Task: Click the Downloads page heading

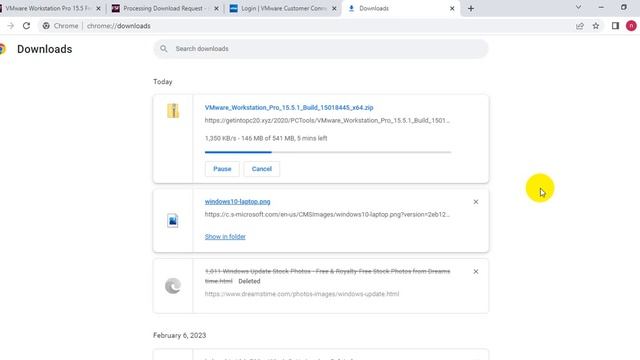Action: pyautogui.click(x=44, y=49)
